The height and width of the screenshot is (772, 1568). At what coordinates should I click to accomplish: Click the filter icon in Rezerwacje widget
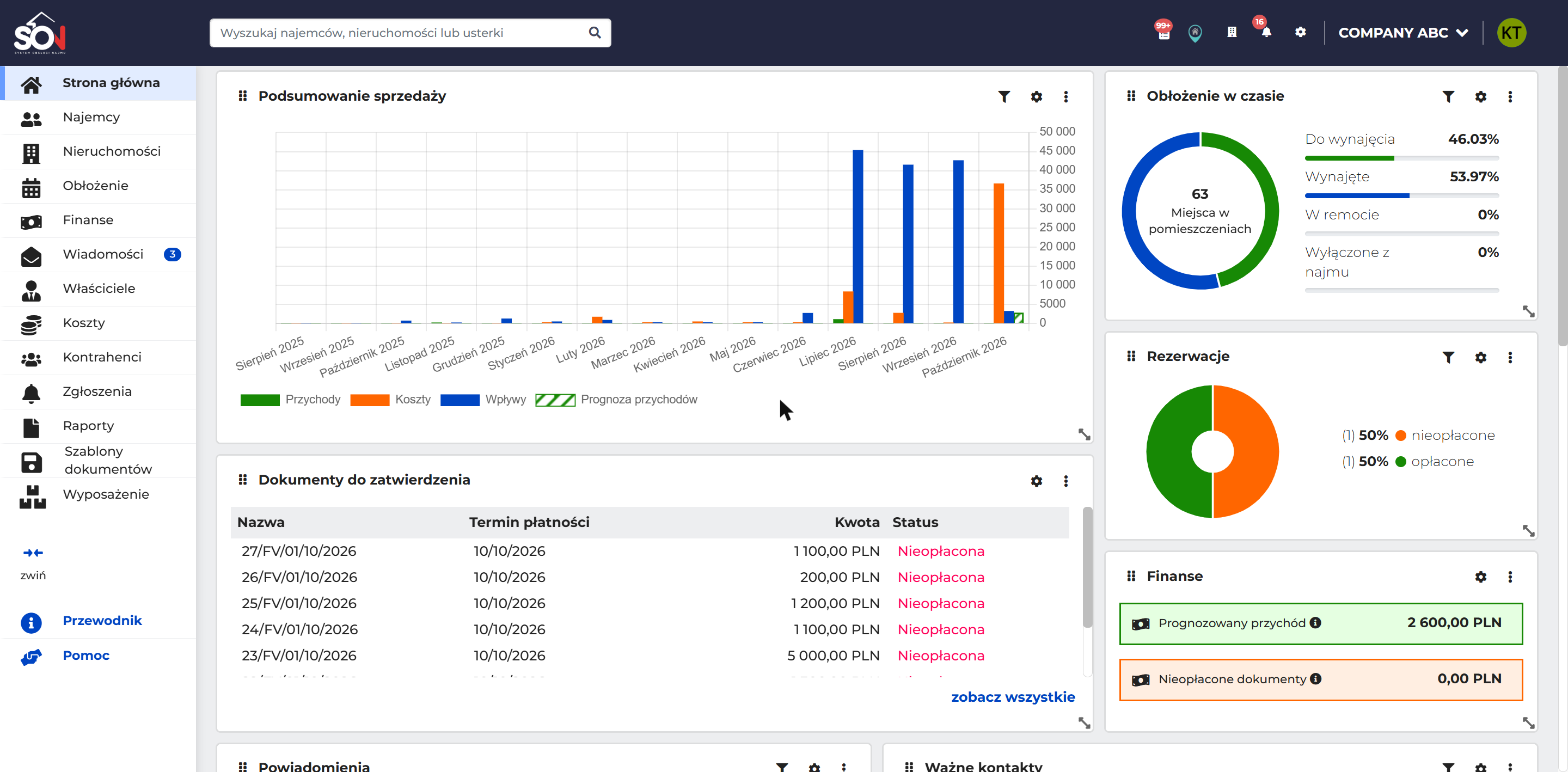pos(1448,357)
